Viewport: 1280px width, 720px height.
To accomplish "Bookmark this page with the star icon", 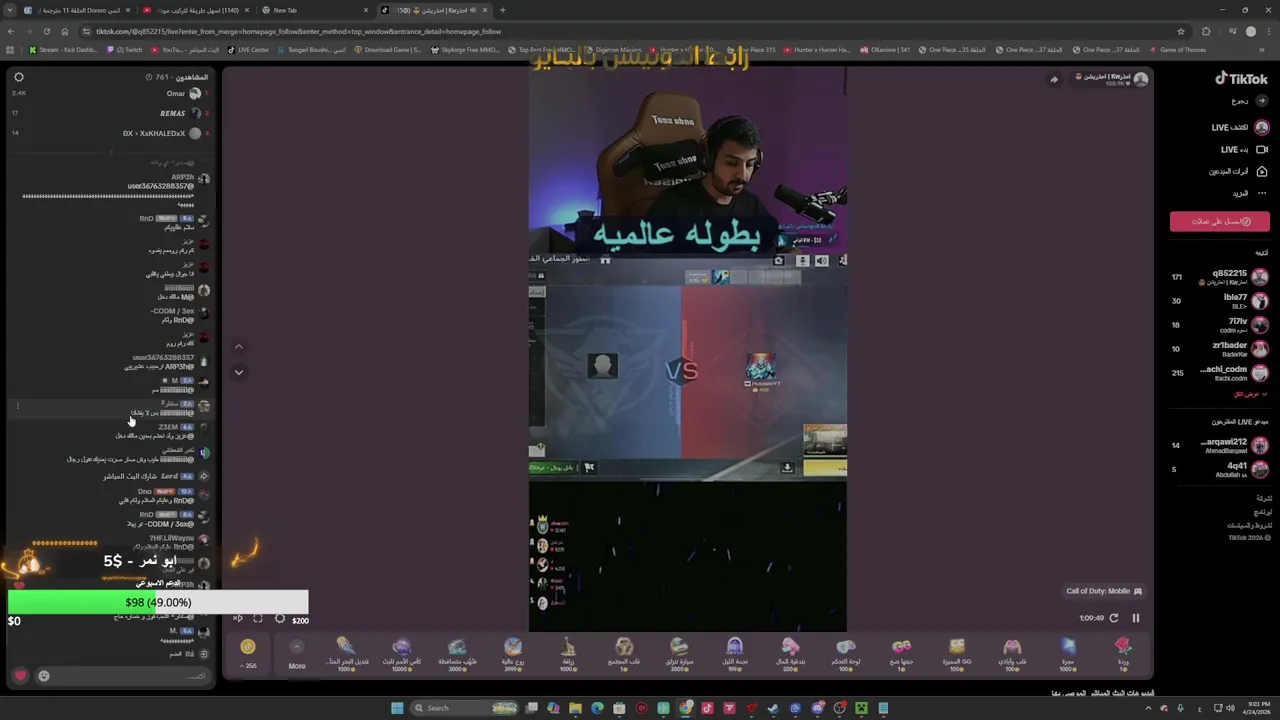I will (1181, 31).
